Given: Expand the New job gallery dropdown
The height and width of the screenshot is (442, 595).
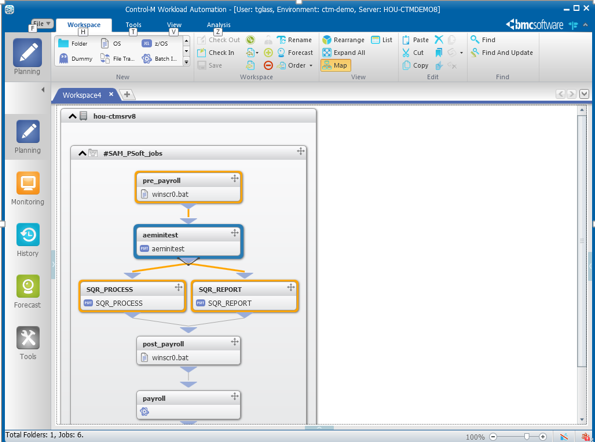Looking at the screenshot, I should coord(186,61).
